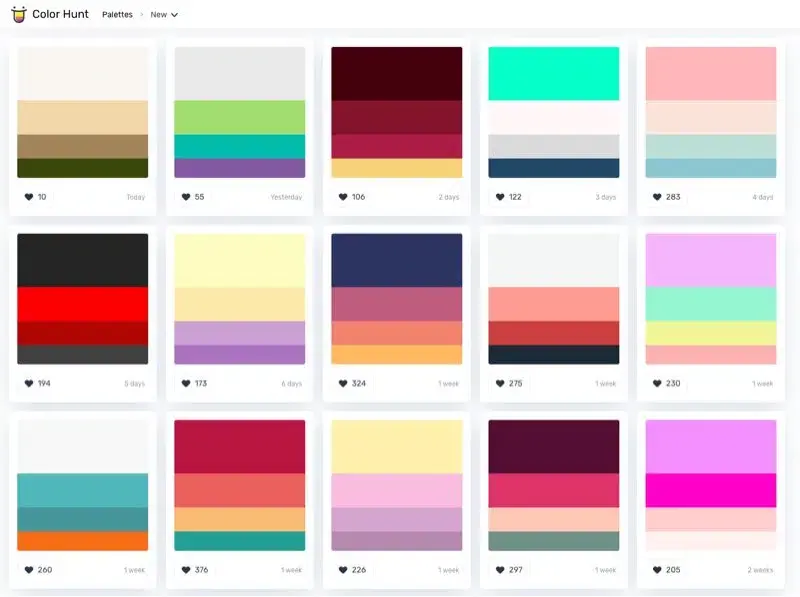800x597 pixels.
Task: Pick the orange swatch in the 260-likes palette
Action: click(x=83, y=541)
